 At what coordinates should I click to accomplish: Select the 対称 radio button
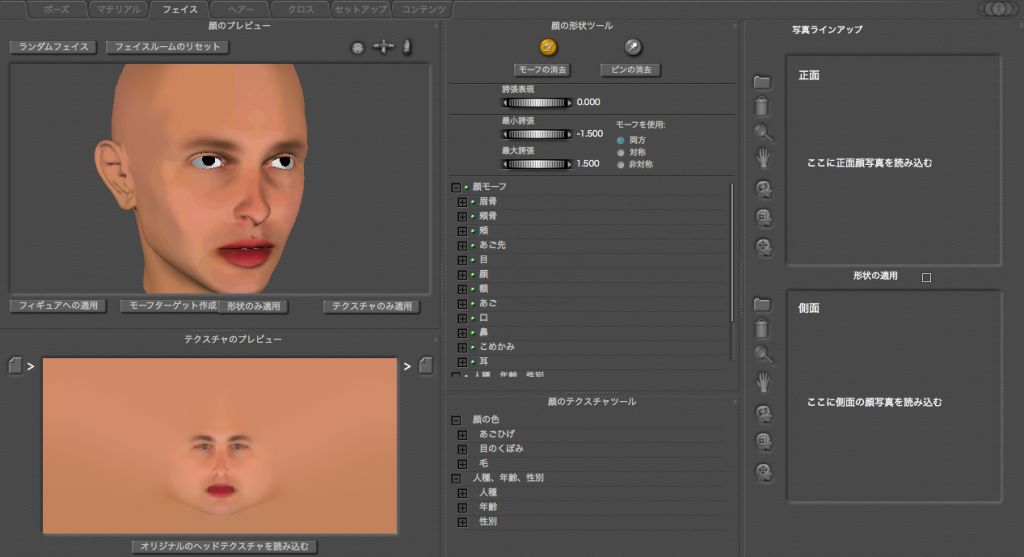pos(620,152)
